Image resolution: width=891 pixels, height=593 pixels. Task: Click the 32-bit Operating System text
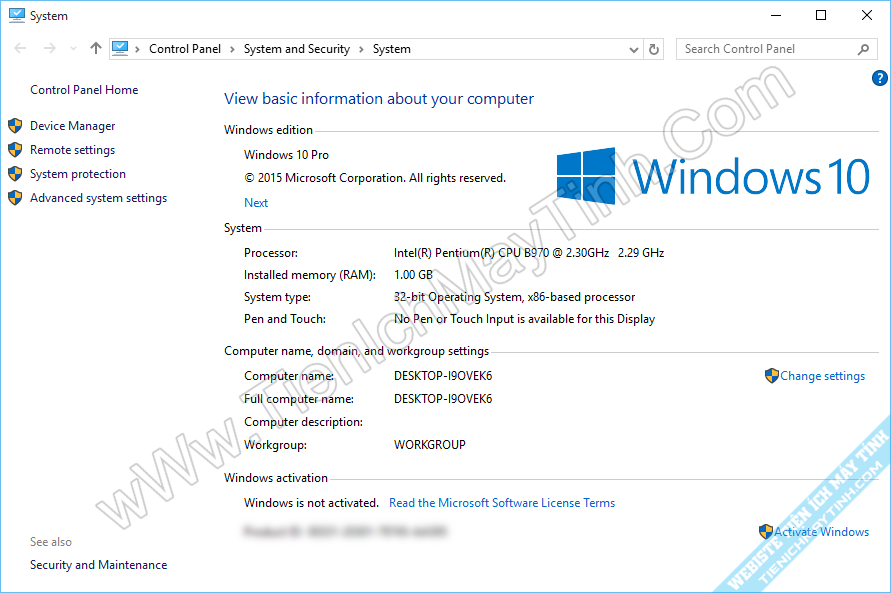click(514, 297)
